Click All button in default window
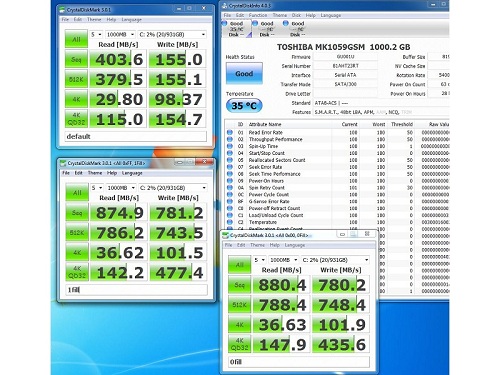Viewport: 500px width, 375px height. coord(76,39)
